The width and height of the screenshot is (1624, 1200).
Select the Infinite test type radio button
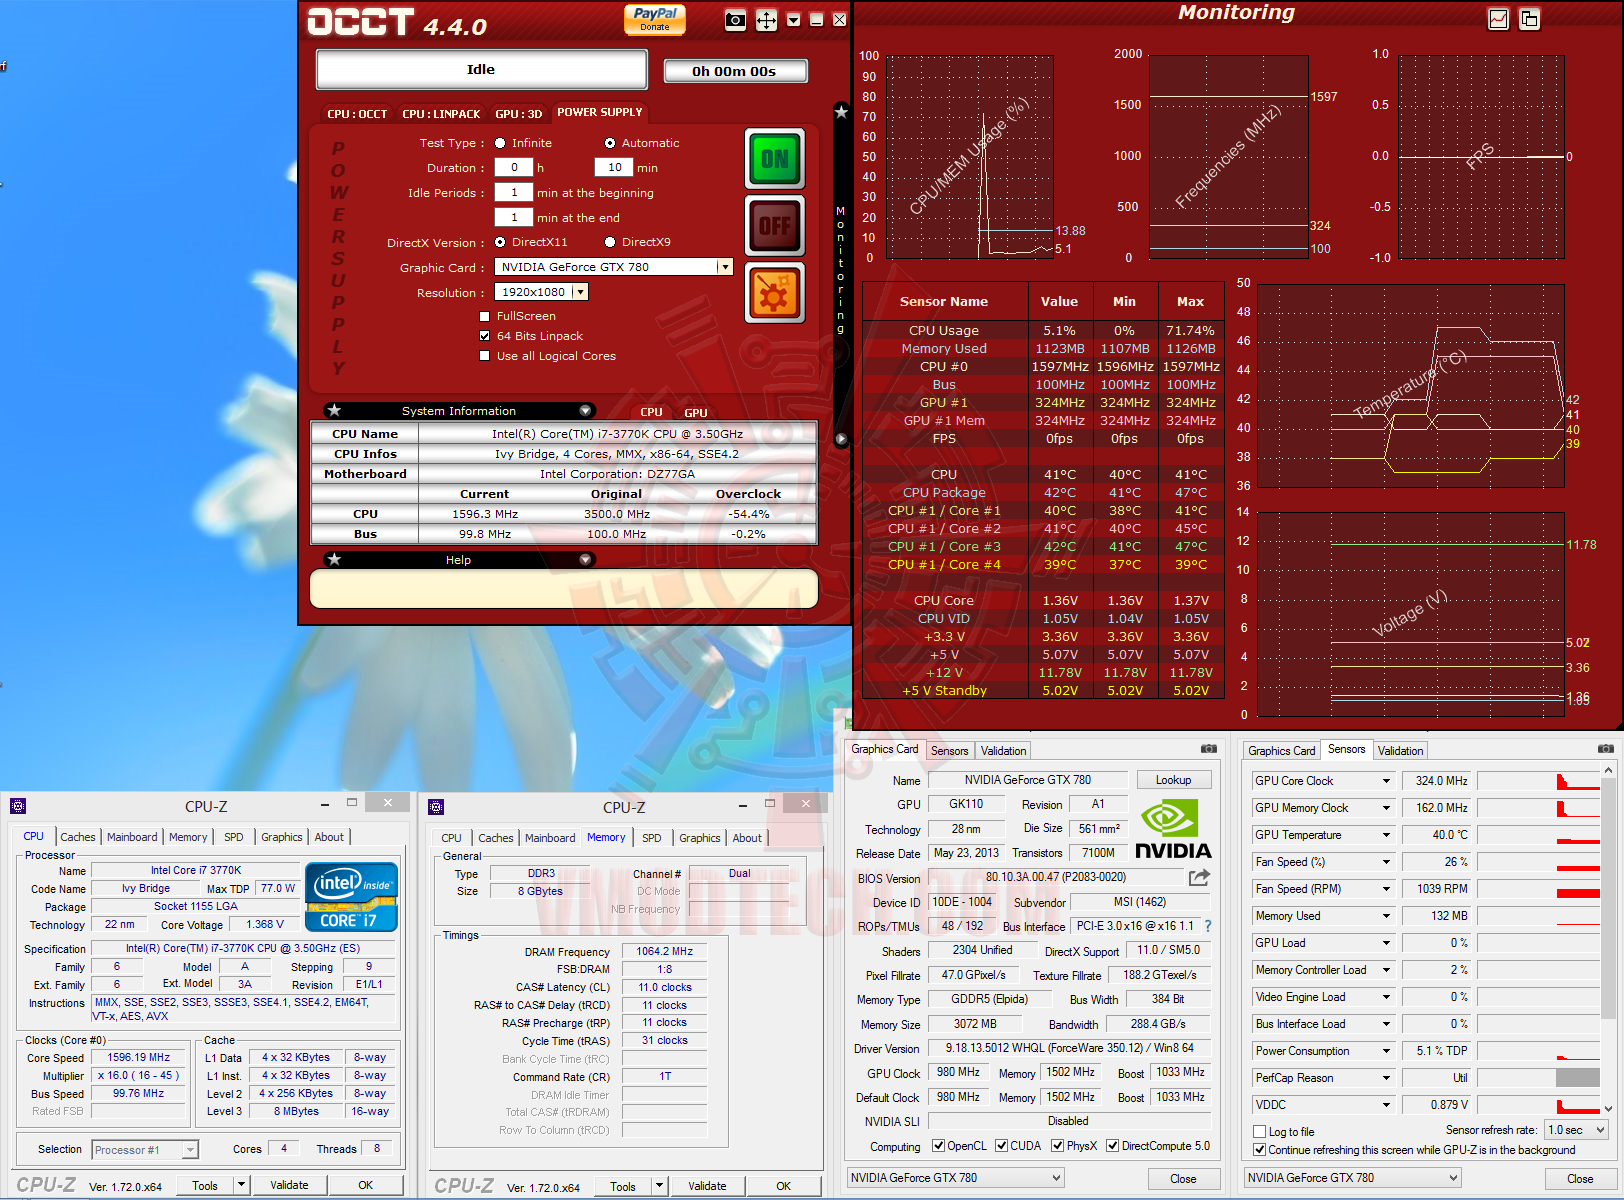point(500,143)
